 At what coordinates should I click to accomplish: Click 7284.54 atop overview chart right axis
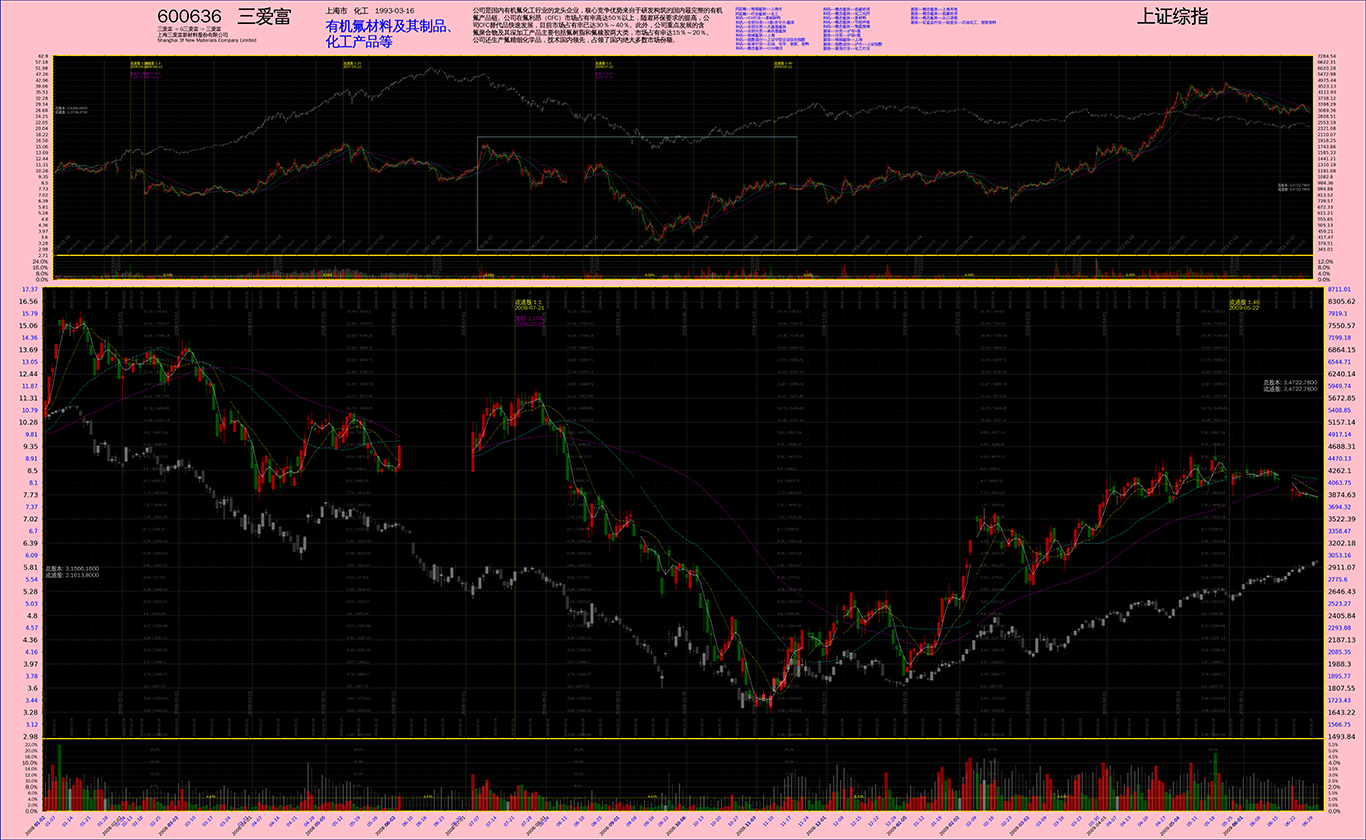tap(1327, 57)
